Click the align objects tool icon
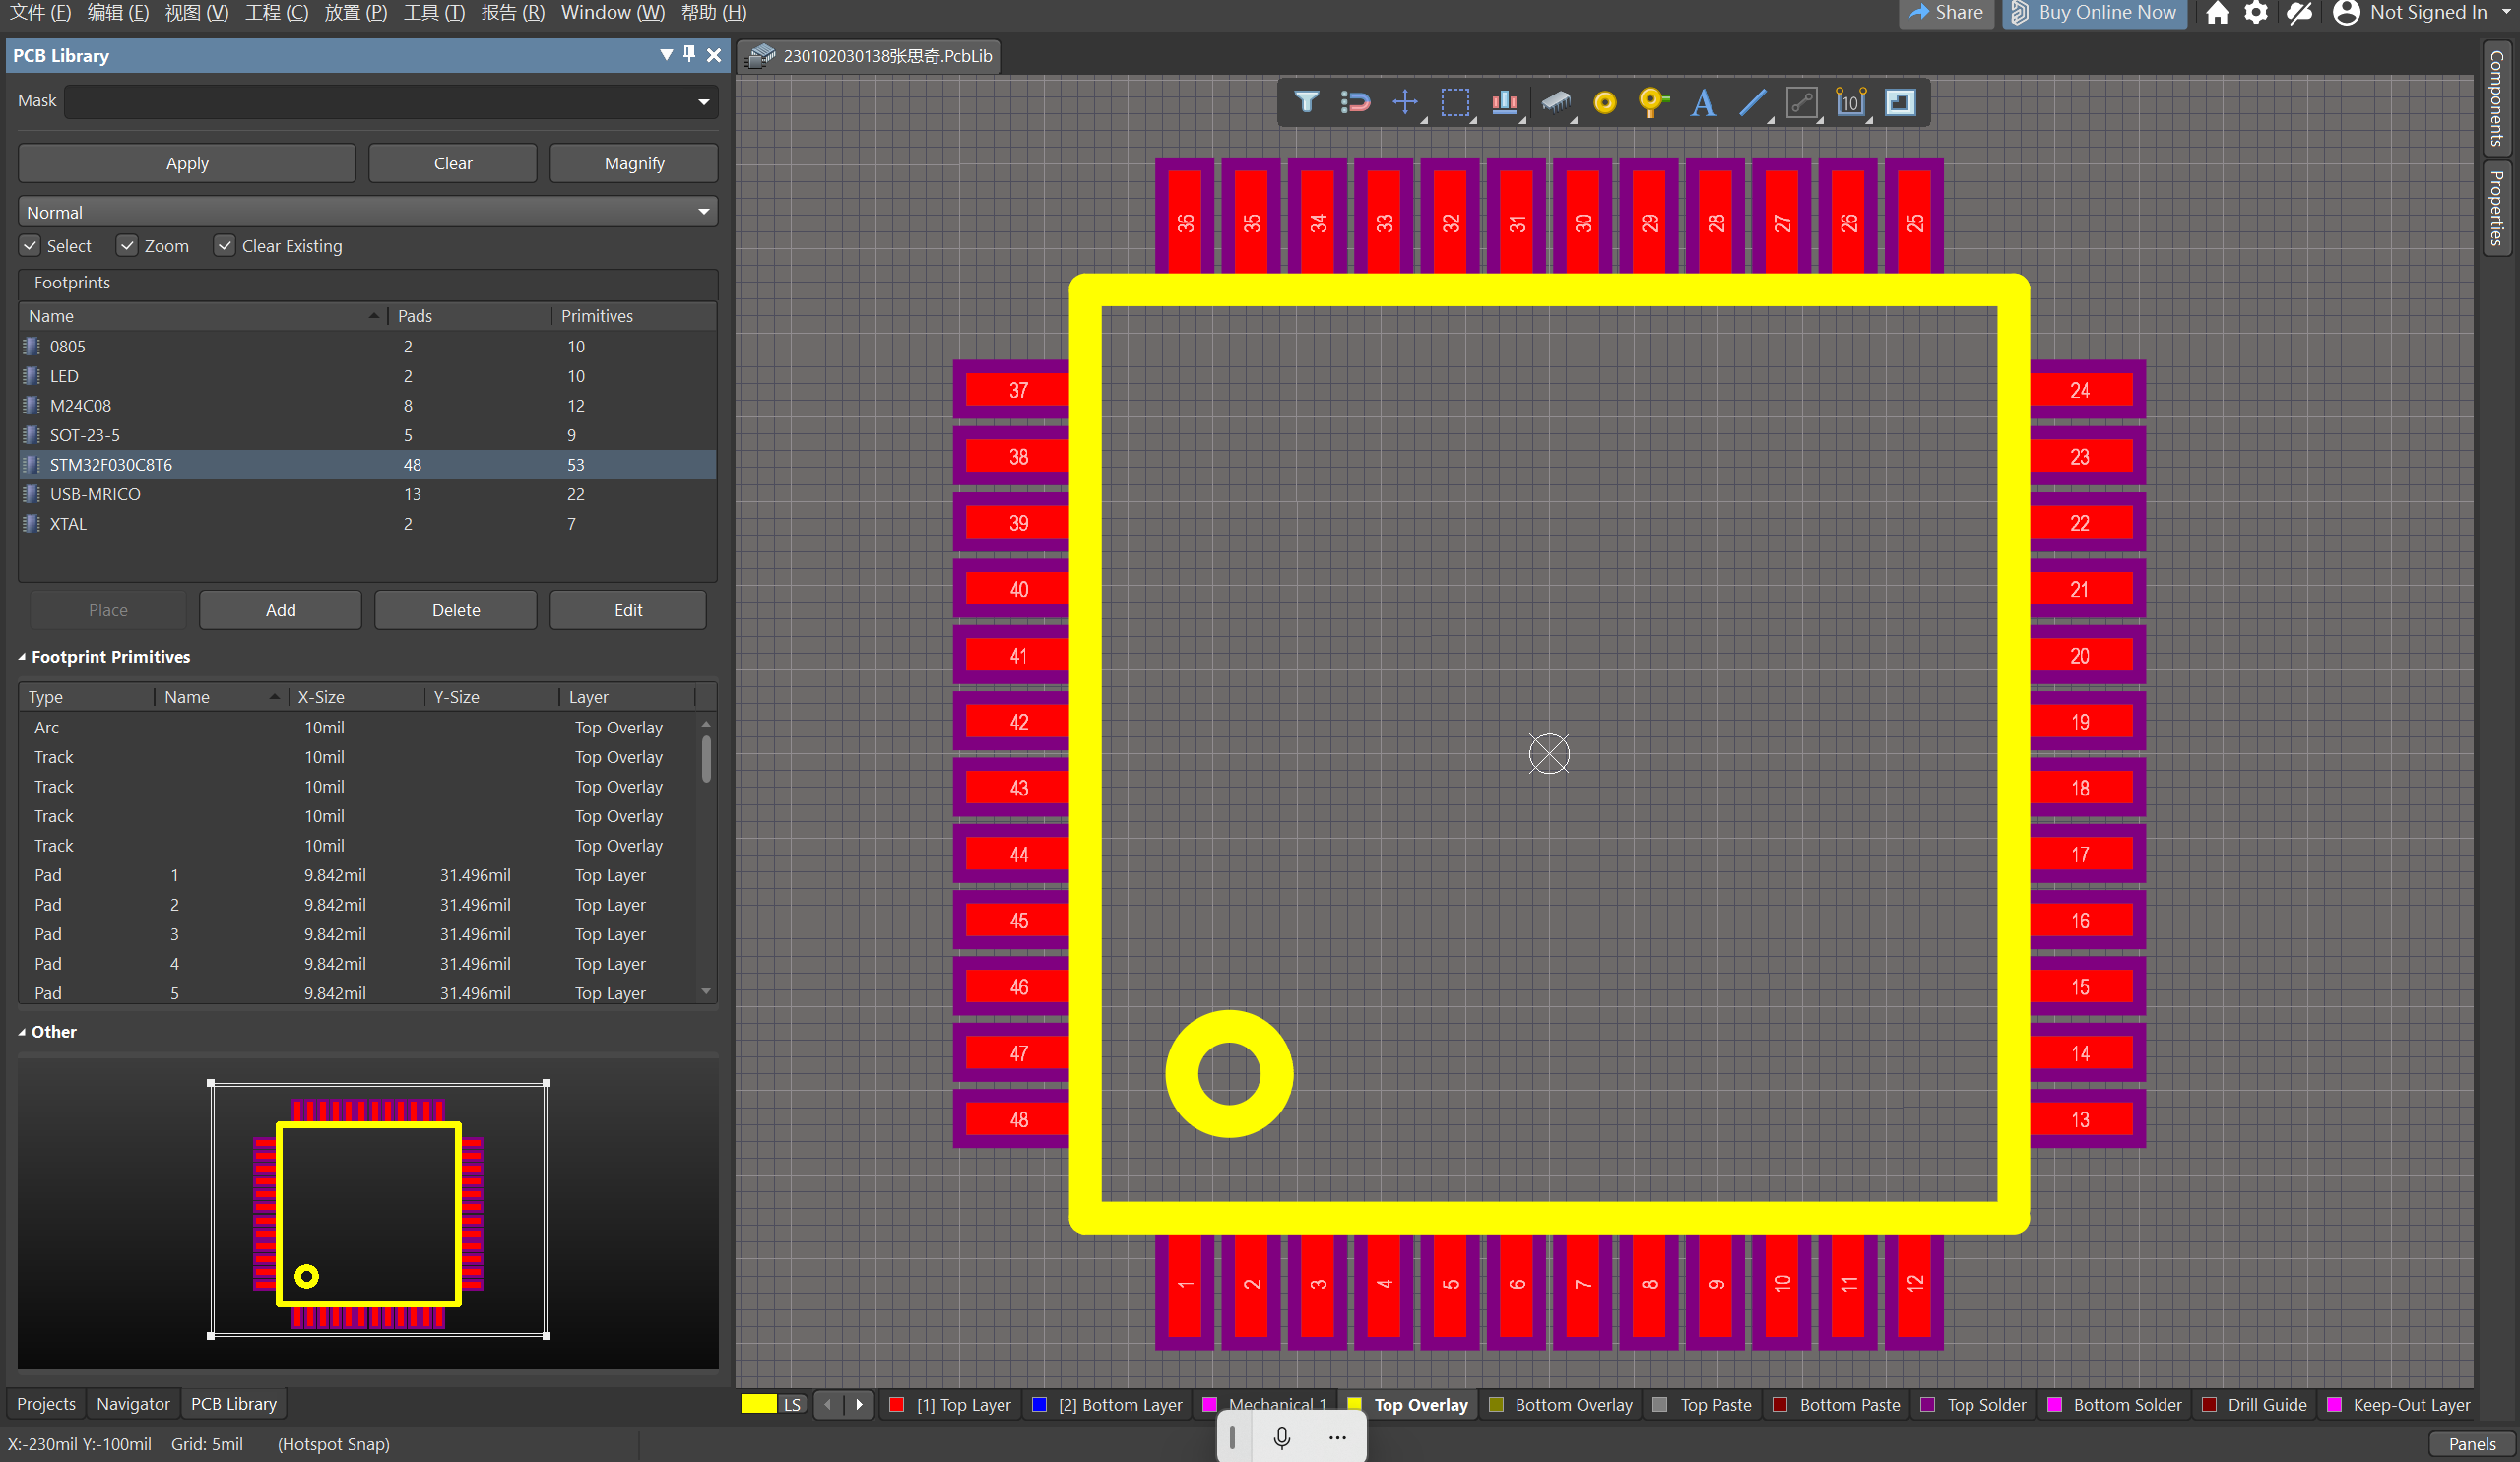Image resolution: width=2520 pixels, height=1462 pixels. point(1504,102)
